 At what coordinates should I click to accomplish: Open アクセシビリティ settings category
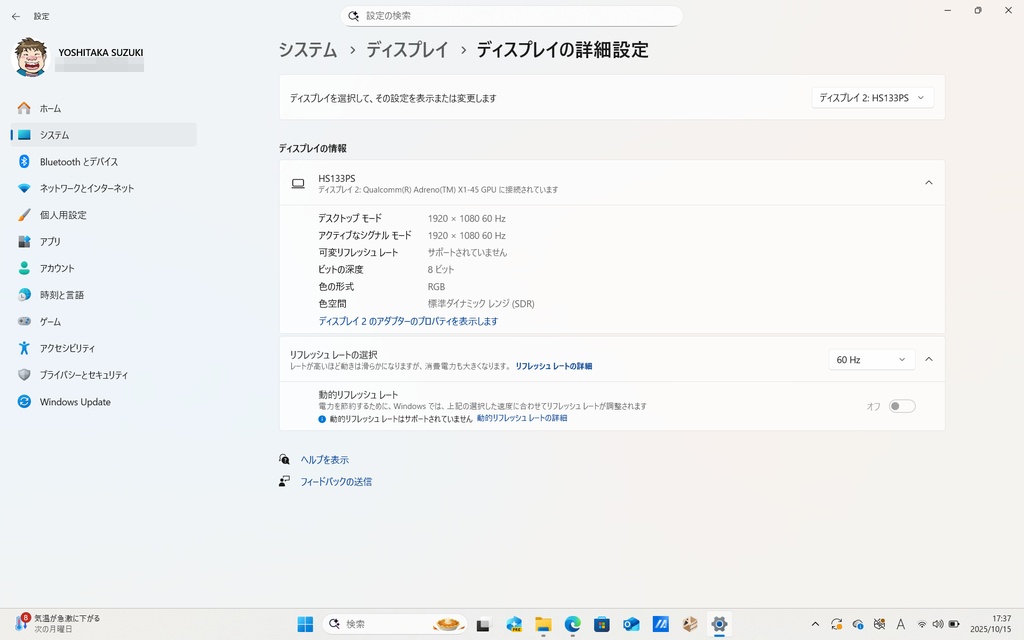(x=67, y=348)
